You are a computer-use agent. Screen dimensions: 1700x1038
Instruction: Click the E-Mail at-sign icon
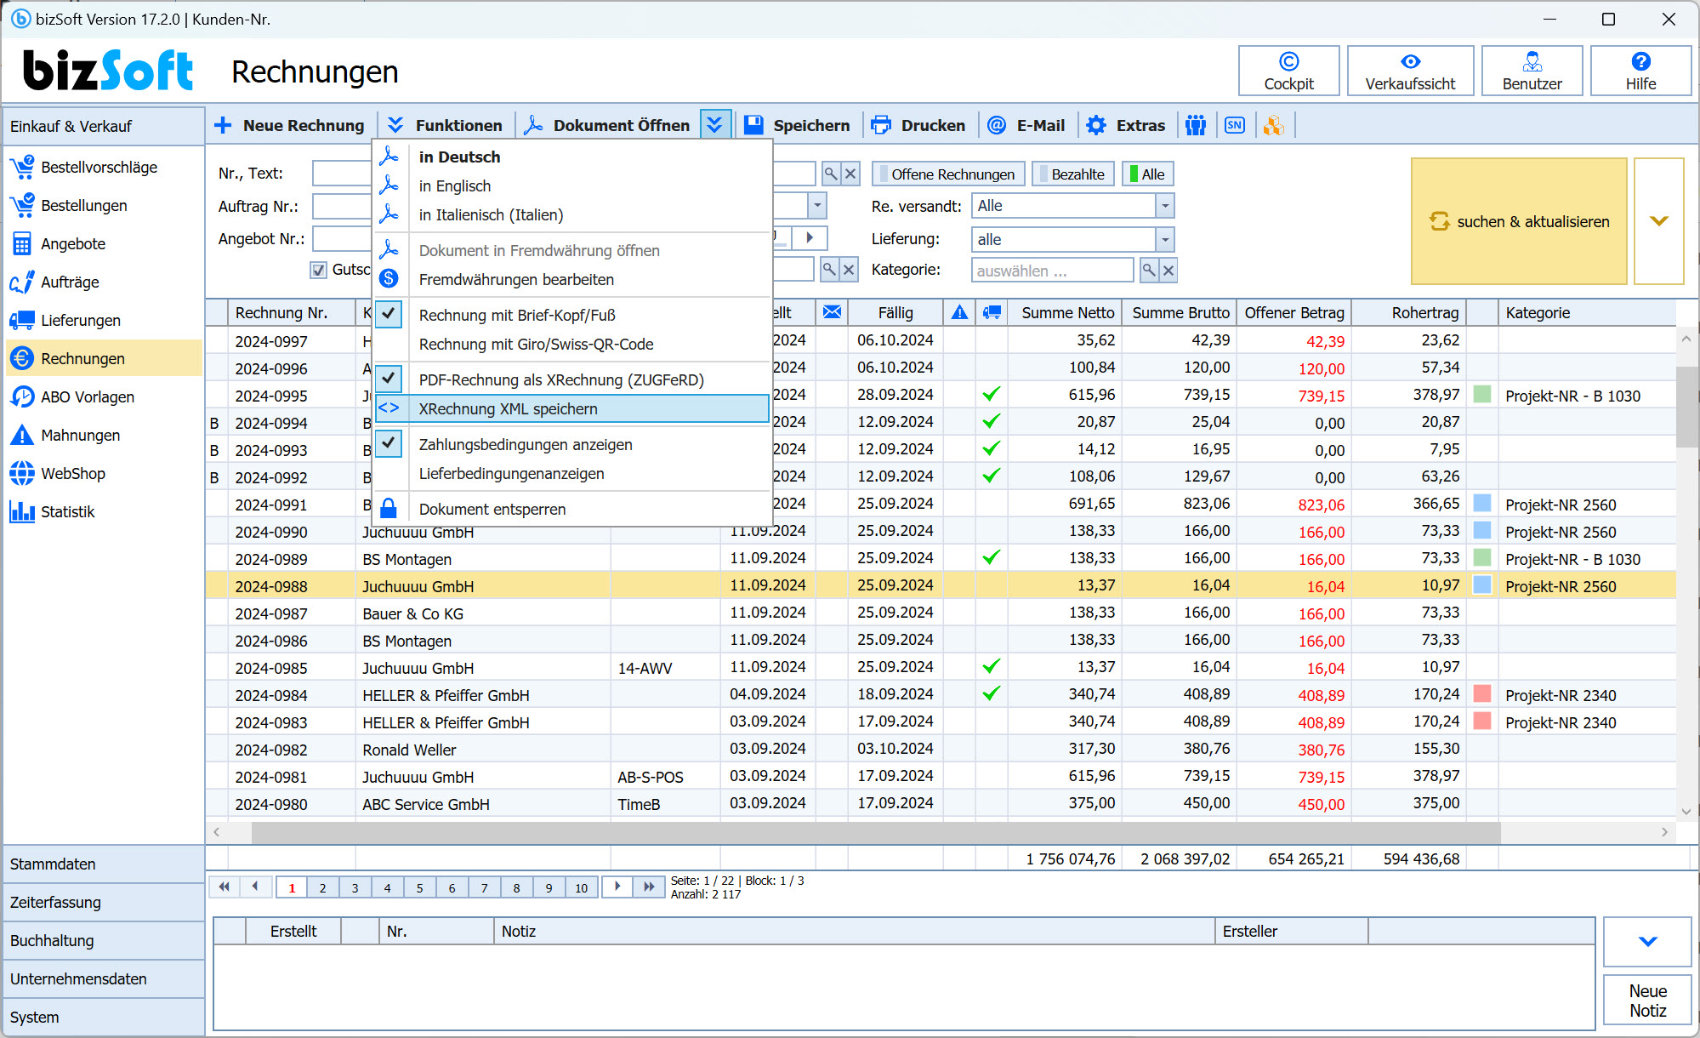point(997,125)
